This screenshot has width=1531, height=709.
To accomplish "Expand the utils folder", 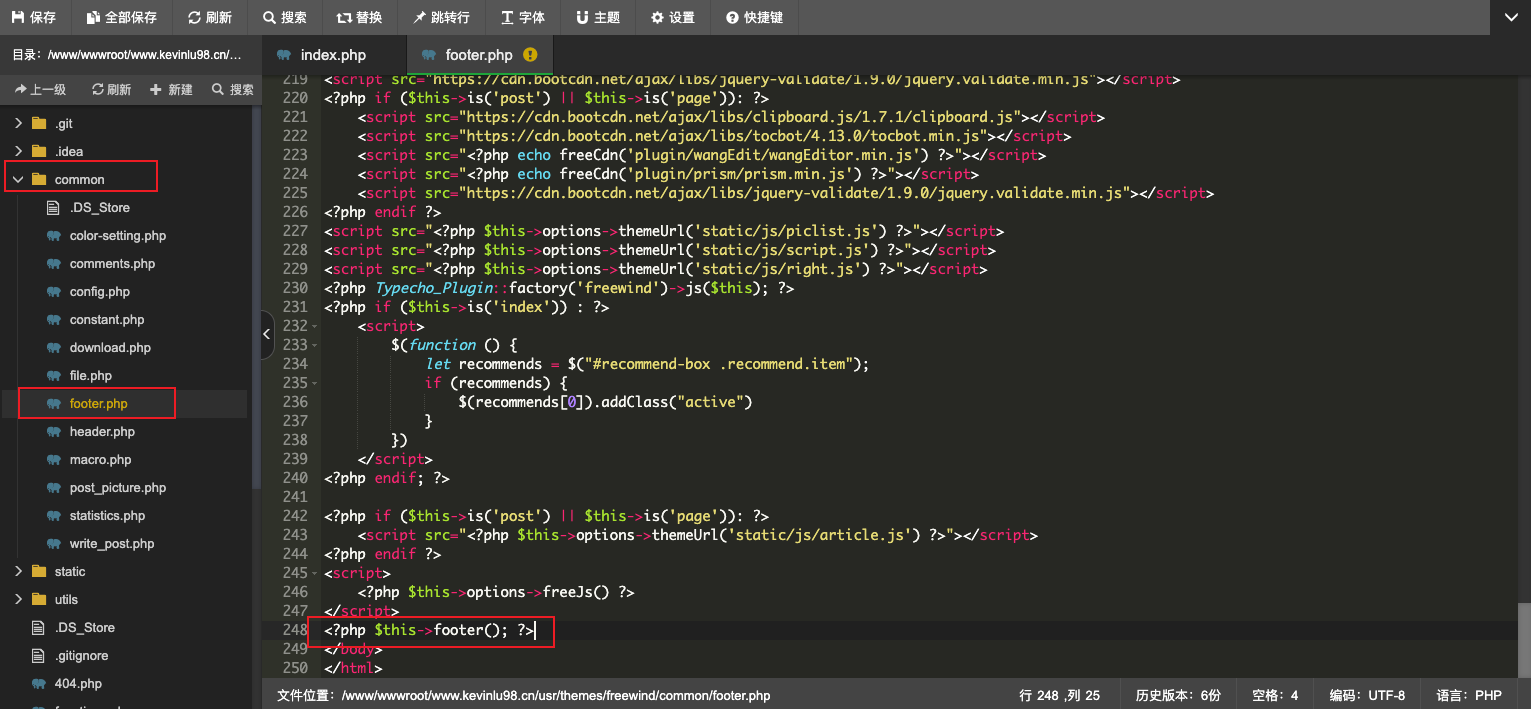I will (18, 600).
